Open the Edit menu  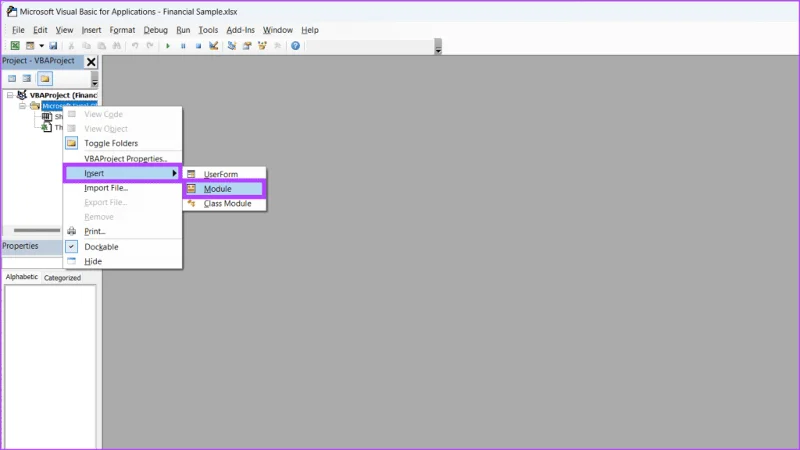(40, 30)
